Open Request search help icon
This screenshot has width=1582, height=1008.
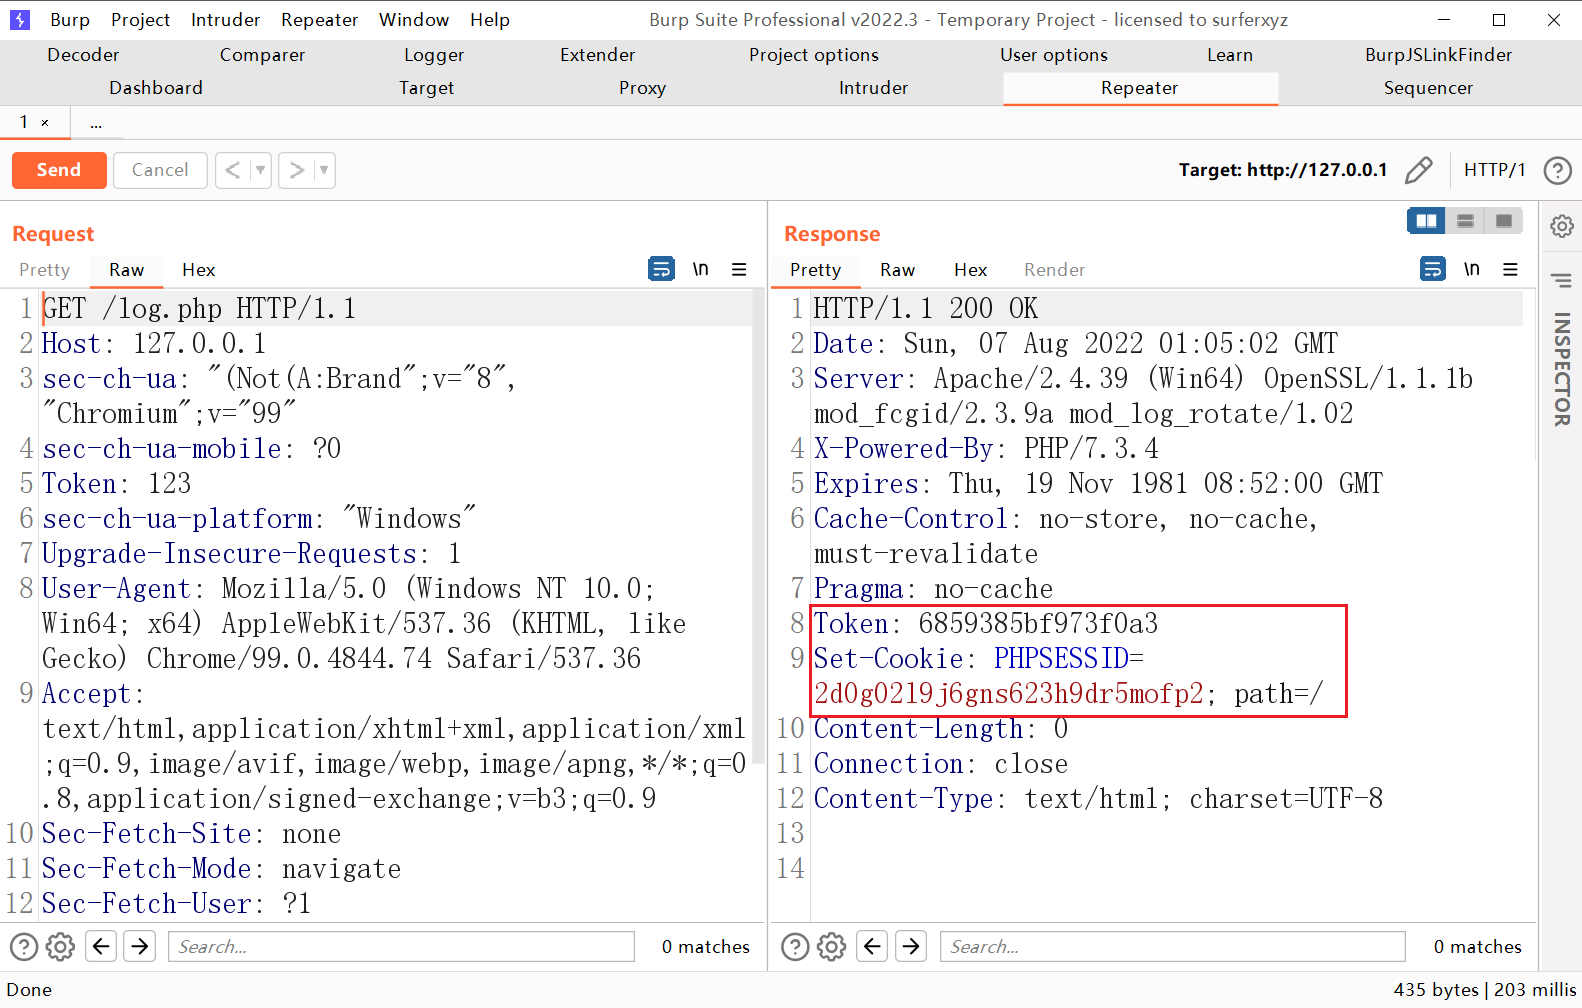click(x=24, y=946)
